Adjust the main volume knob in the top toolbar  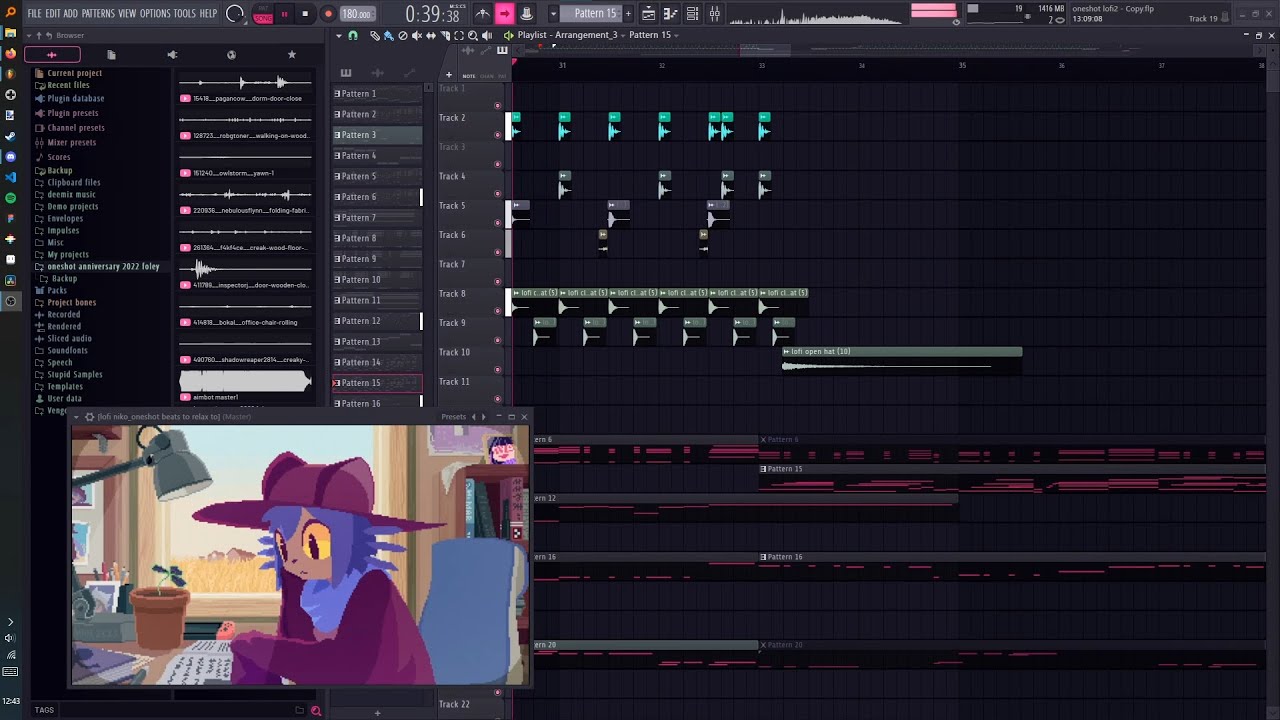[x=235, y=14]
